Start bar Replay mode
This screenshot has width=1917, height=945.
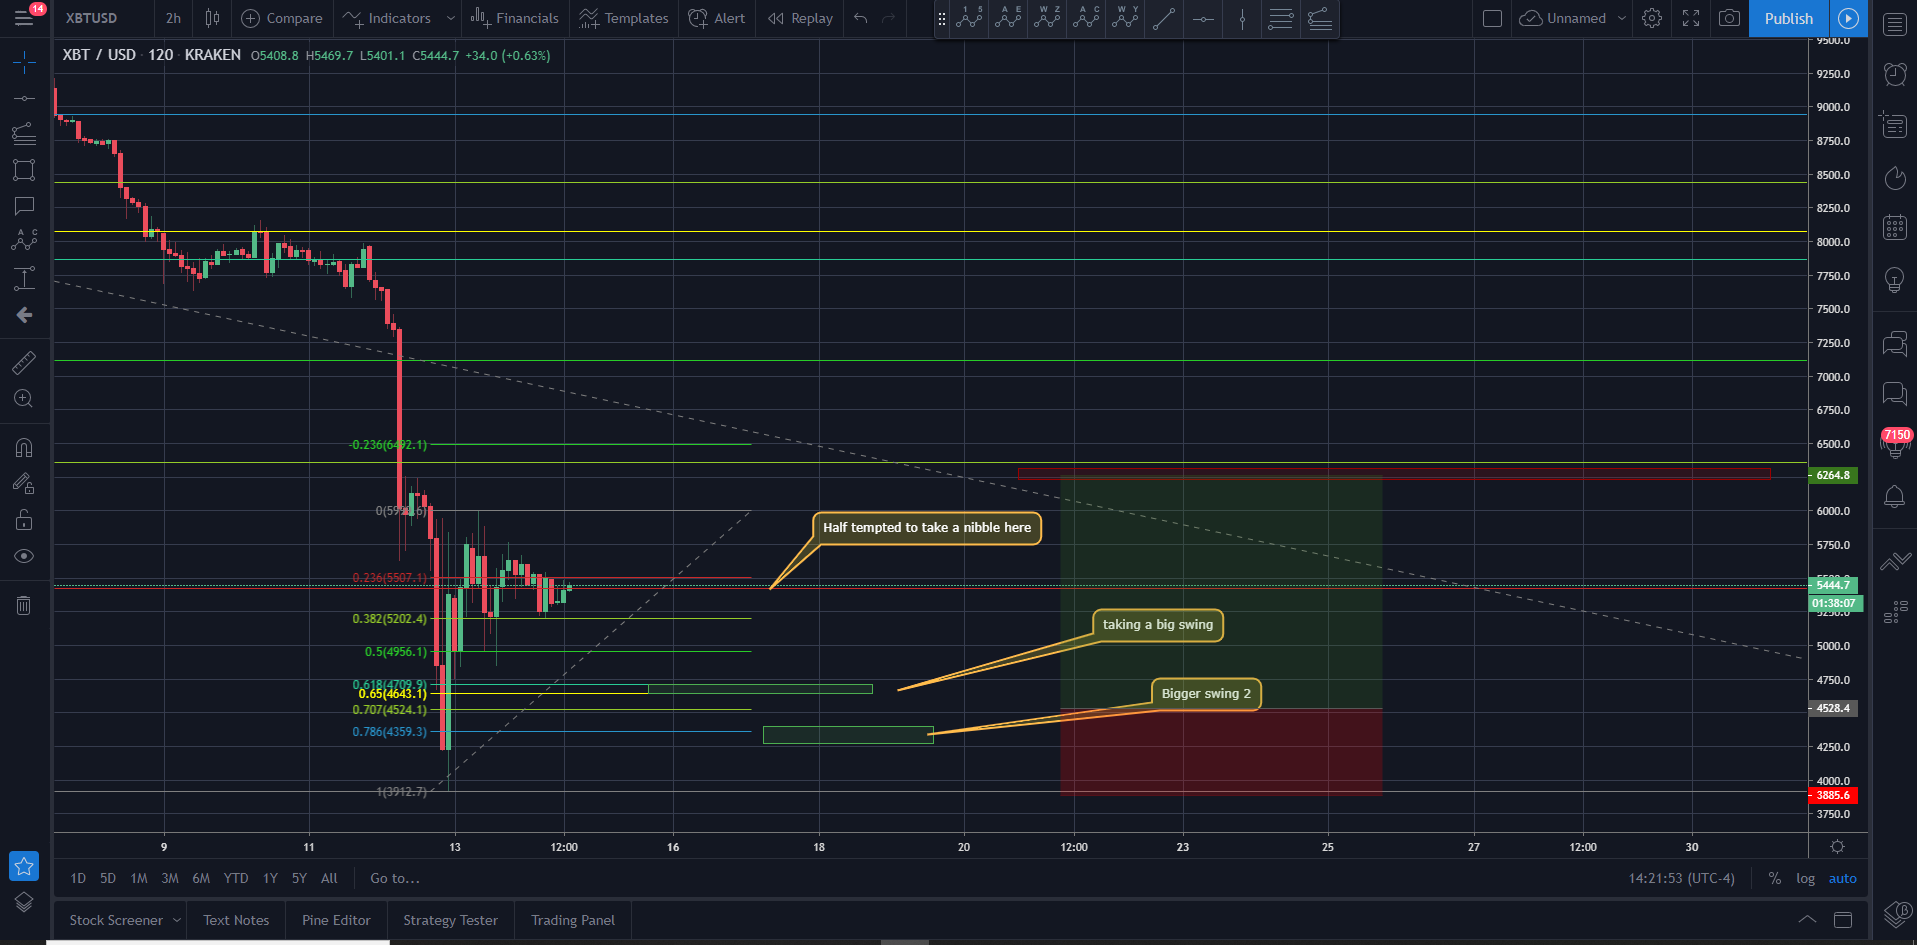800,18
